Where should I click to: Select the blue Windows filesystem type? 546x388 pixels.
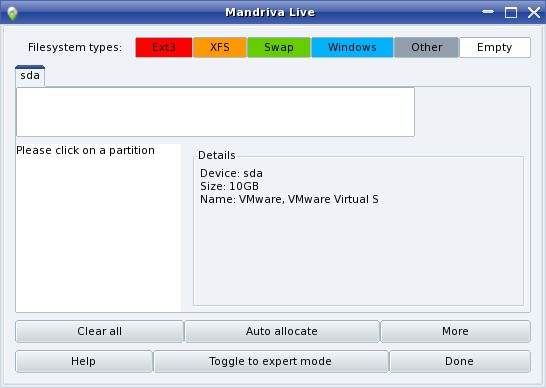pyautogui.click(x=352, y=47)
